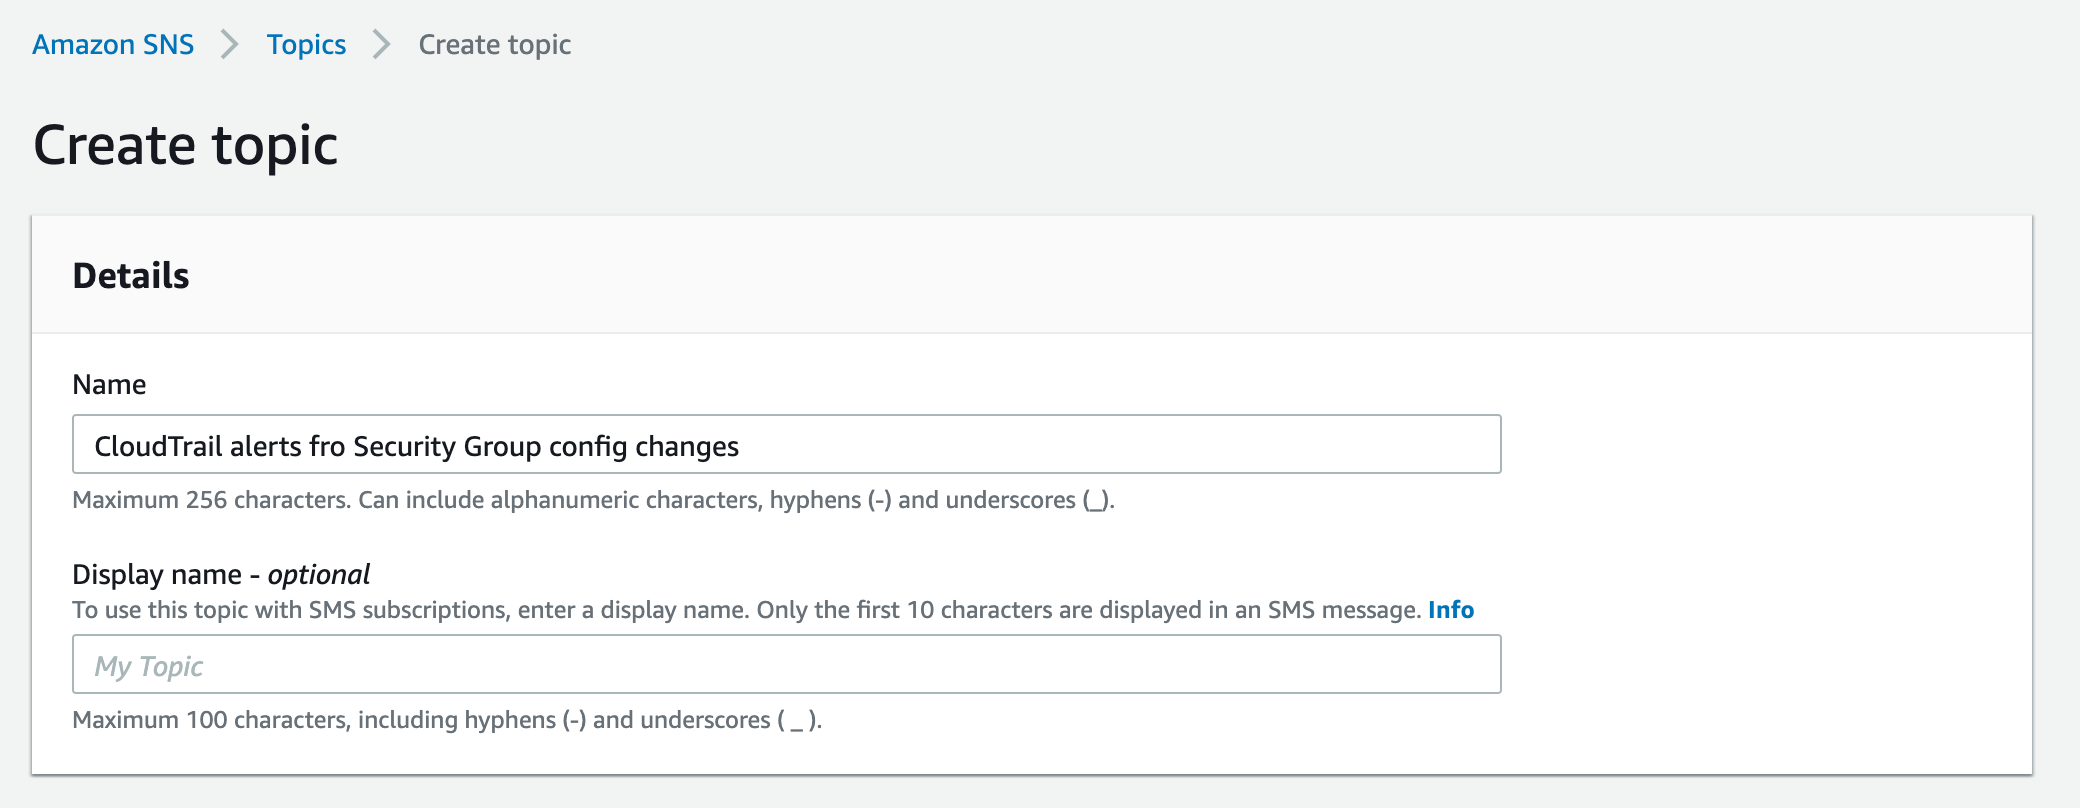Click the Info link for Display name
The image size is (2080, 808).
[1450, 610]
